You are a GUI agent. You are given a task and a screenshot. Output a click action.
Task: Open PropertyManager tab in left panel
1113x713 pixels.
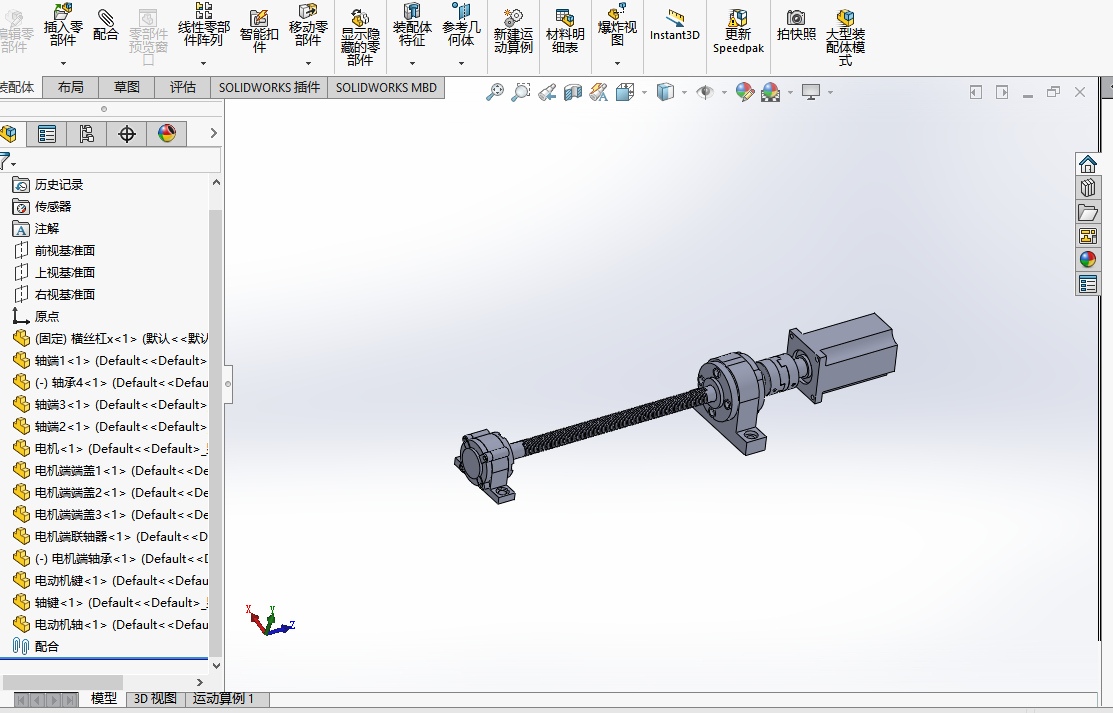click(x=47, y=134)
